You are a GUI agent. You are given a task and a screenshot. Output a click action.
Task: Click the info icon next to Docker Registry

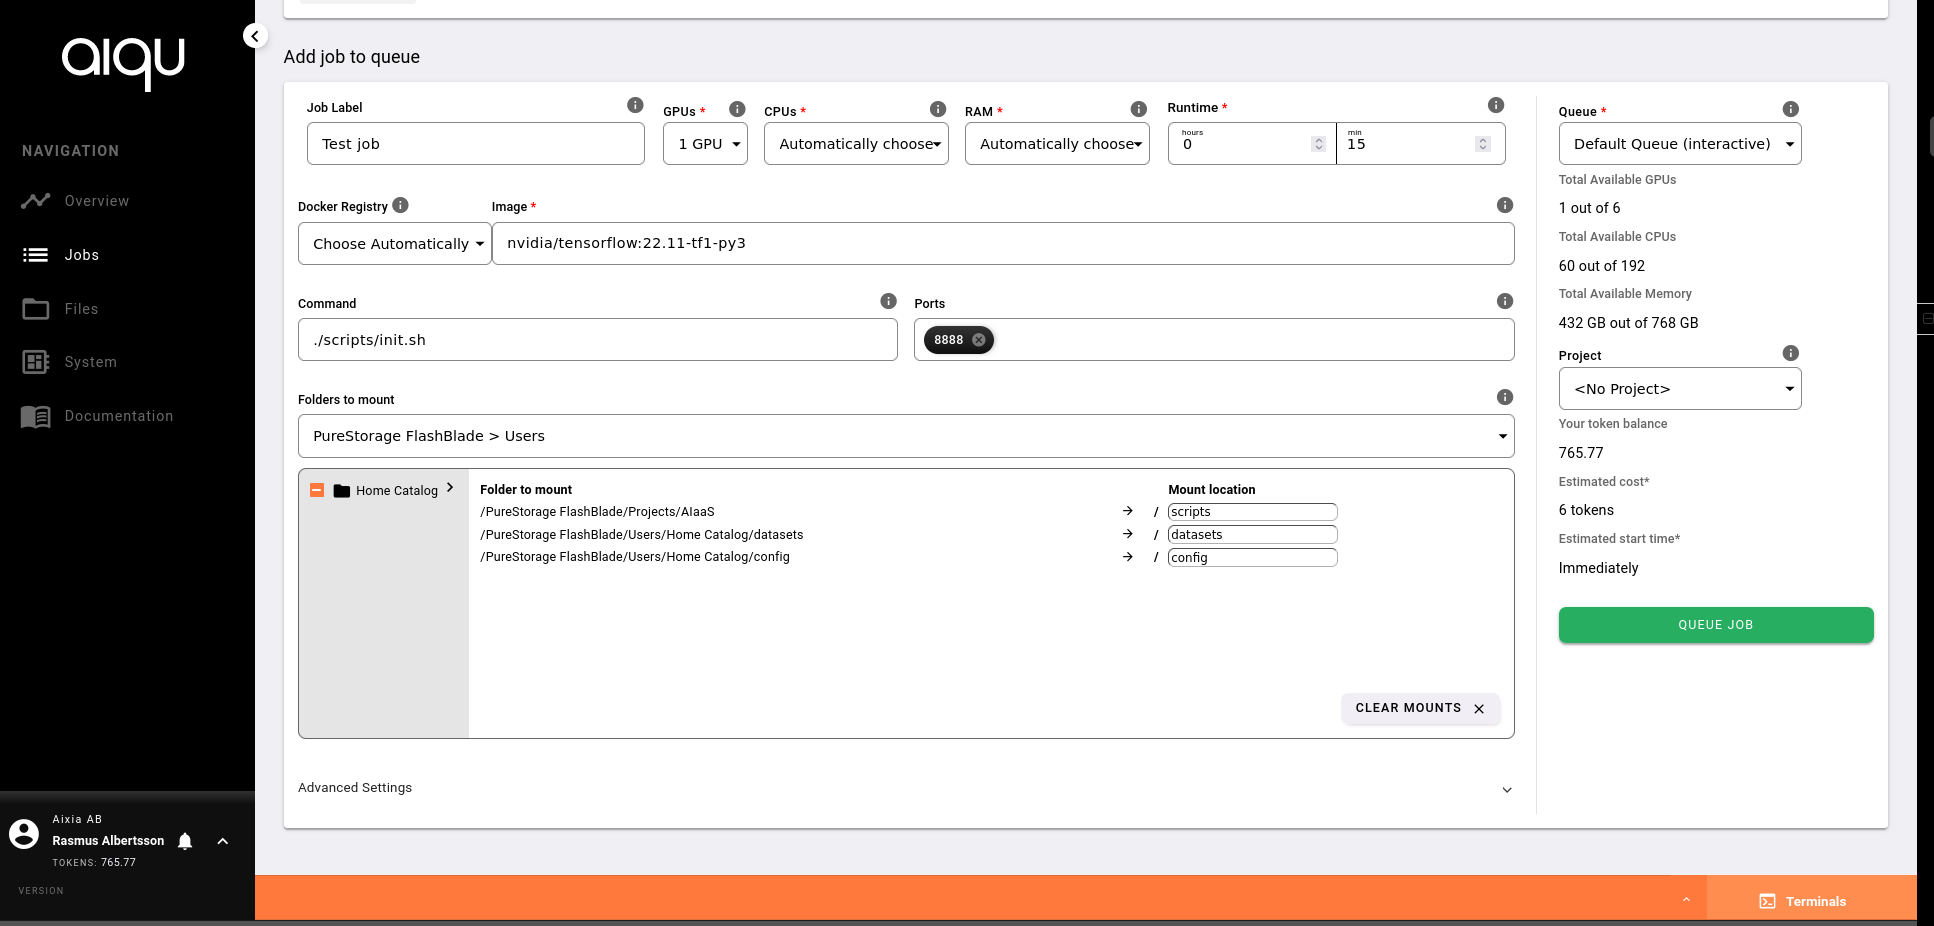click(x=401, y=205)
